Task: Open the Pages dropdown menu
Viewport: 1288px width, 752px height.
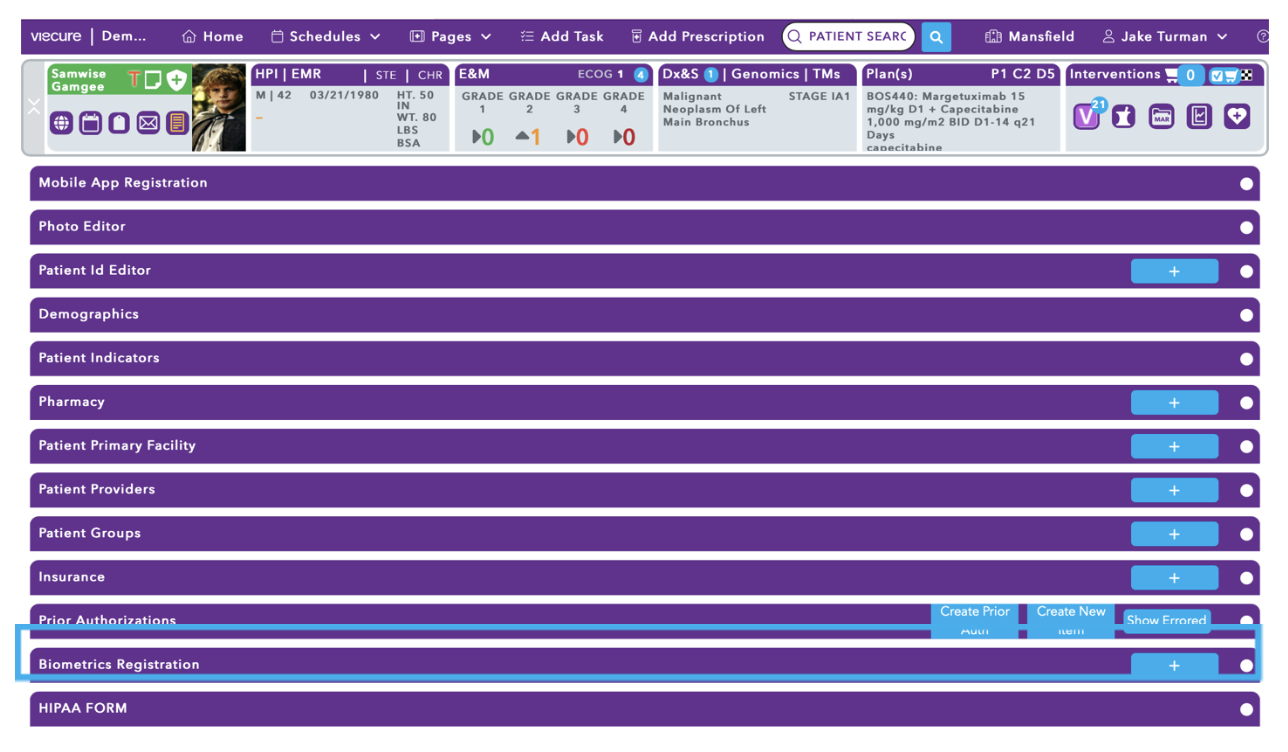Action: [451, 36]
